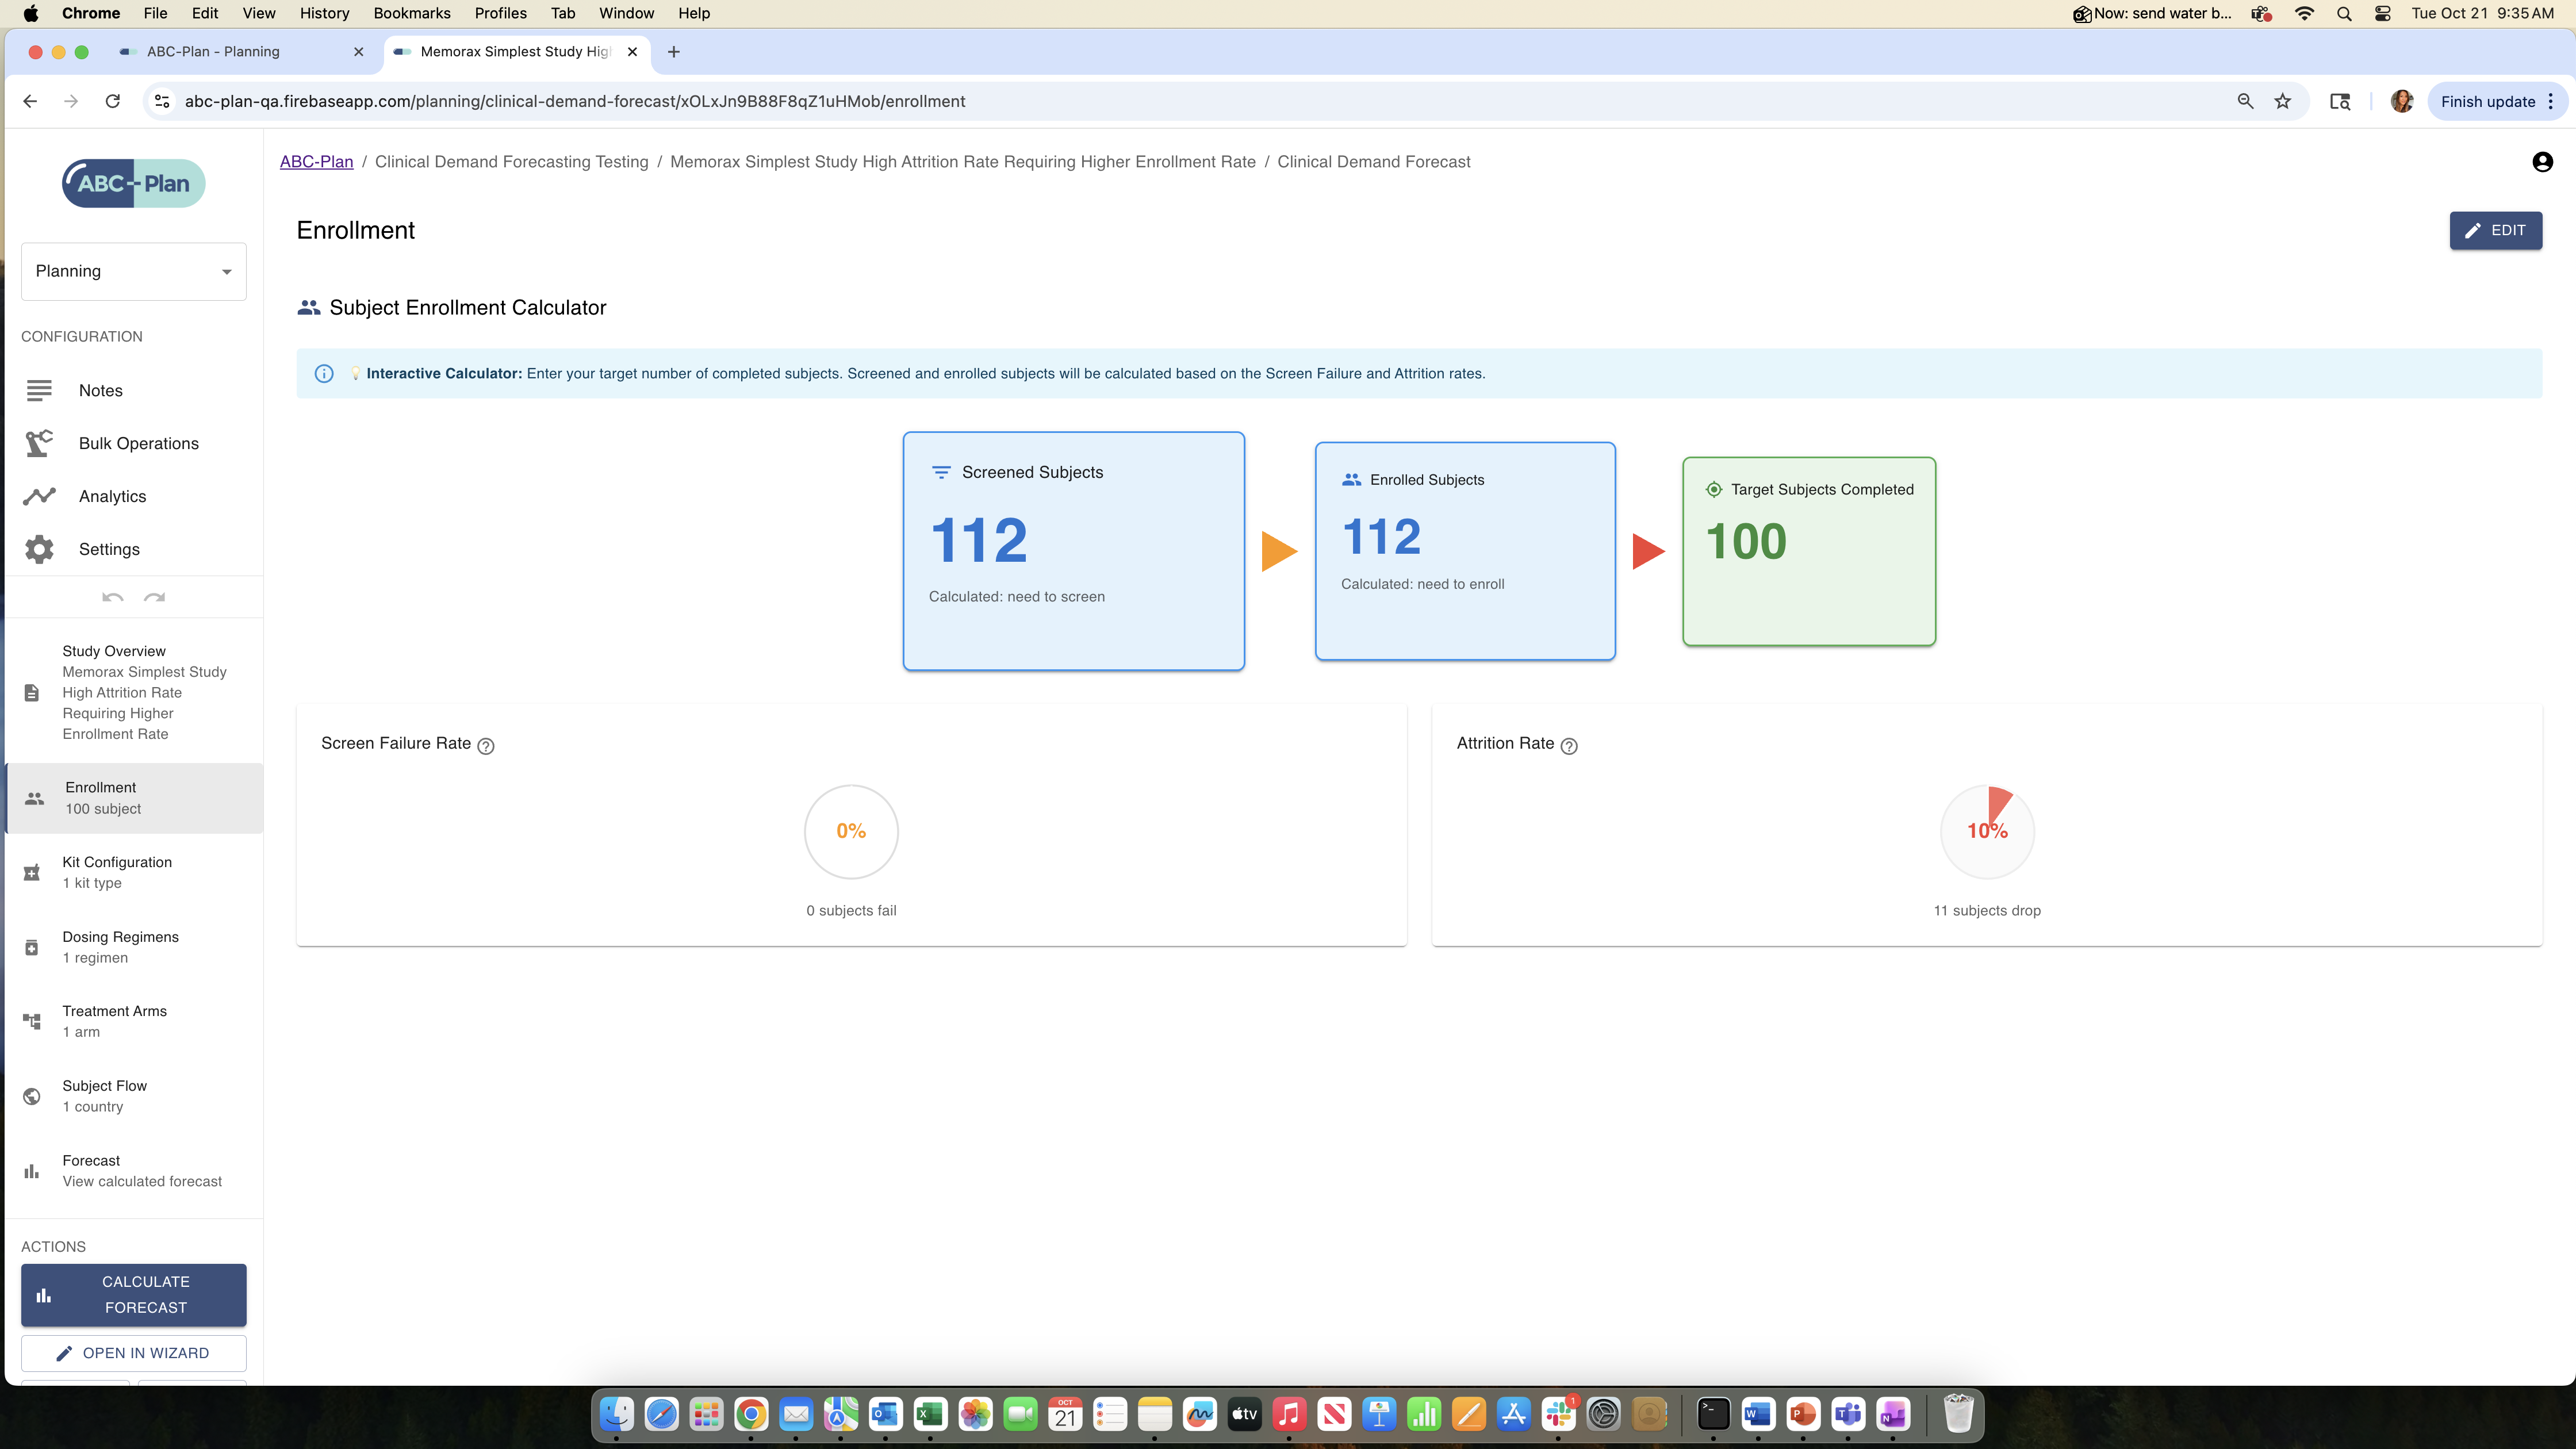Open Bulk Operations from sidebar
Viewport: 2576px width, 1449px height.
click(138, 443)
